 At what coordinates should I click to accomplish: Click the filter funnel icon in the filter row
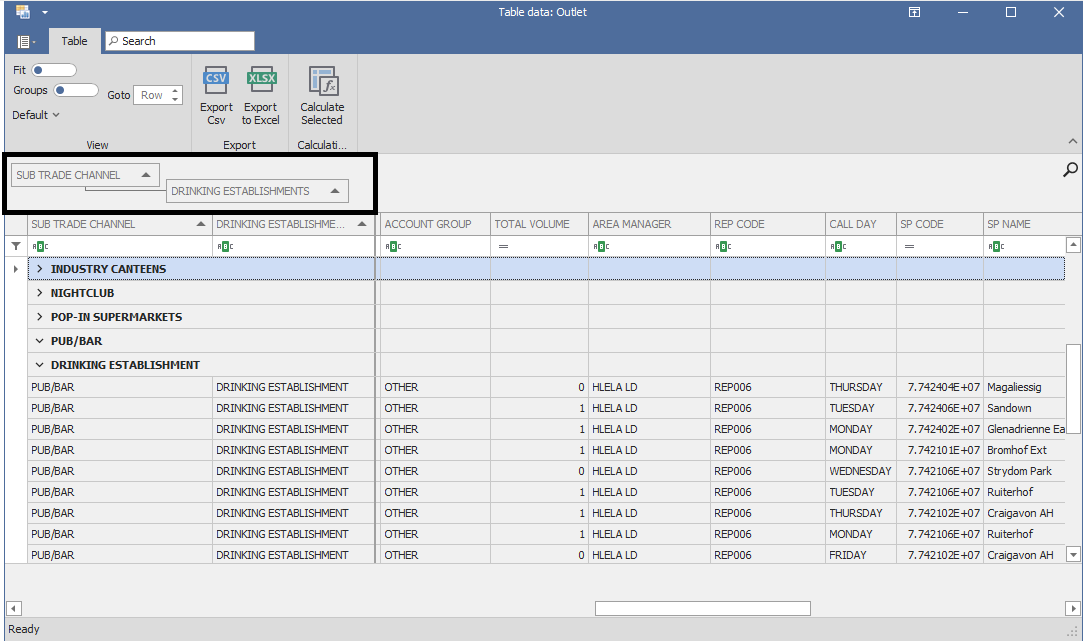(16, 246)
